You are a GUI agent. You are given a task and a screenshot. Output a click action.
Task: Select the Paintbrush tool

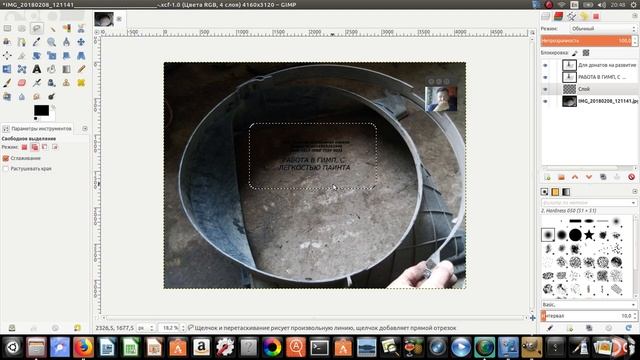coord(7,83)
